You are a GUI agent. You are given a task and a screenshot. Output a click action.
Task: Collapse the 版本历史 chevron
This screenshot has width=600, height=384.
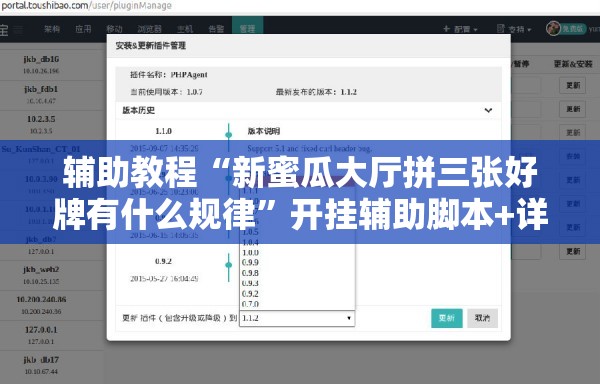click(488, 110)
